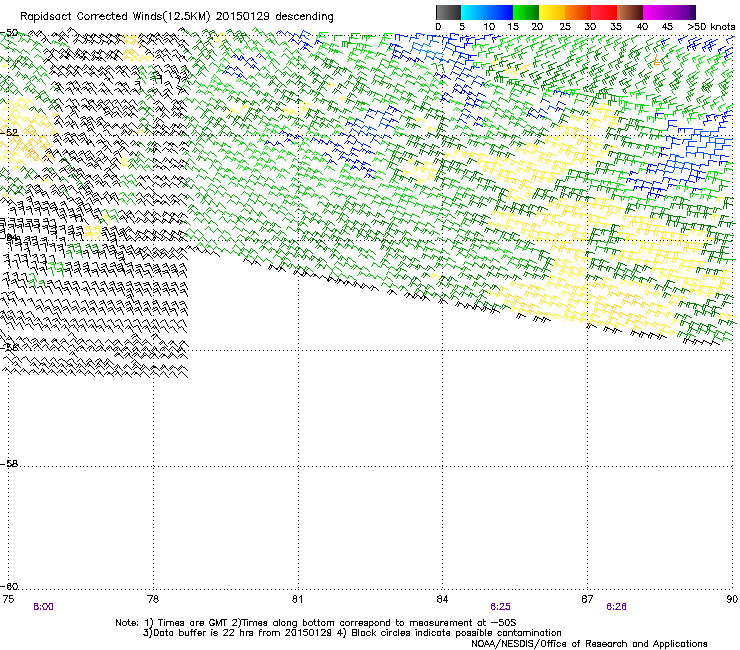740x650 pixels.
Task: Click the note 'measurement at -50S'
Action: 465,623
